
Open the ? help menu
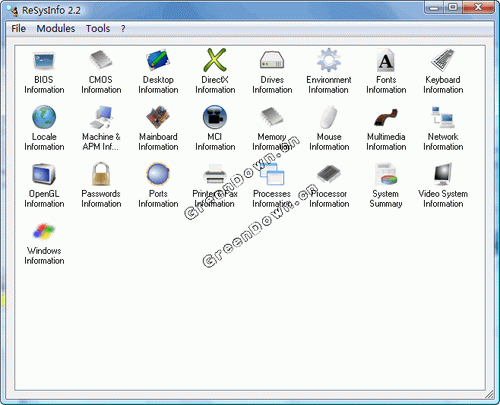click(123, 29)
